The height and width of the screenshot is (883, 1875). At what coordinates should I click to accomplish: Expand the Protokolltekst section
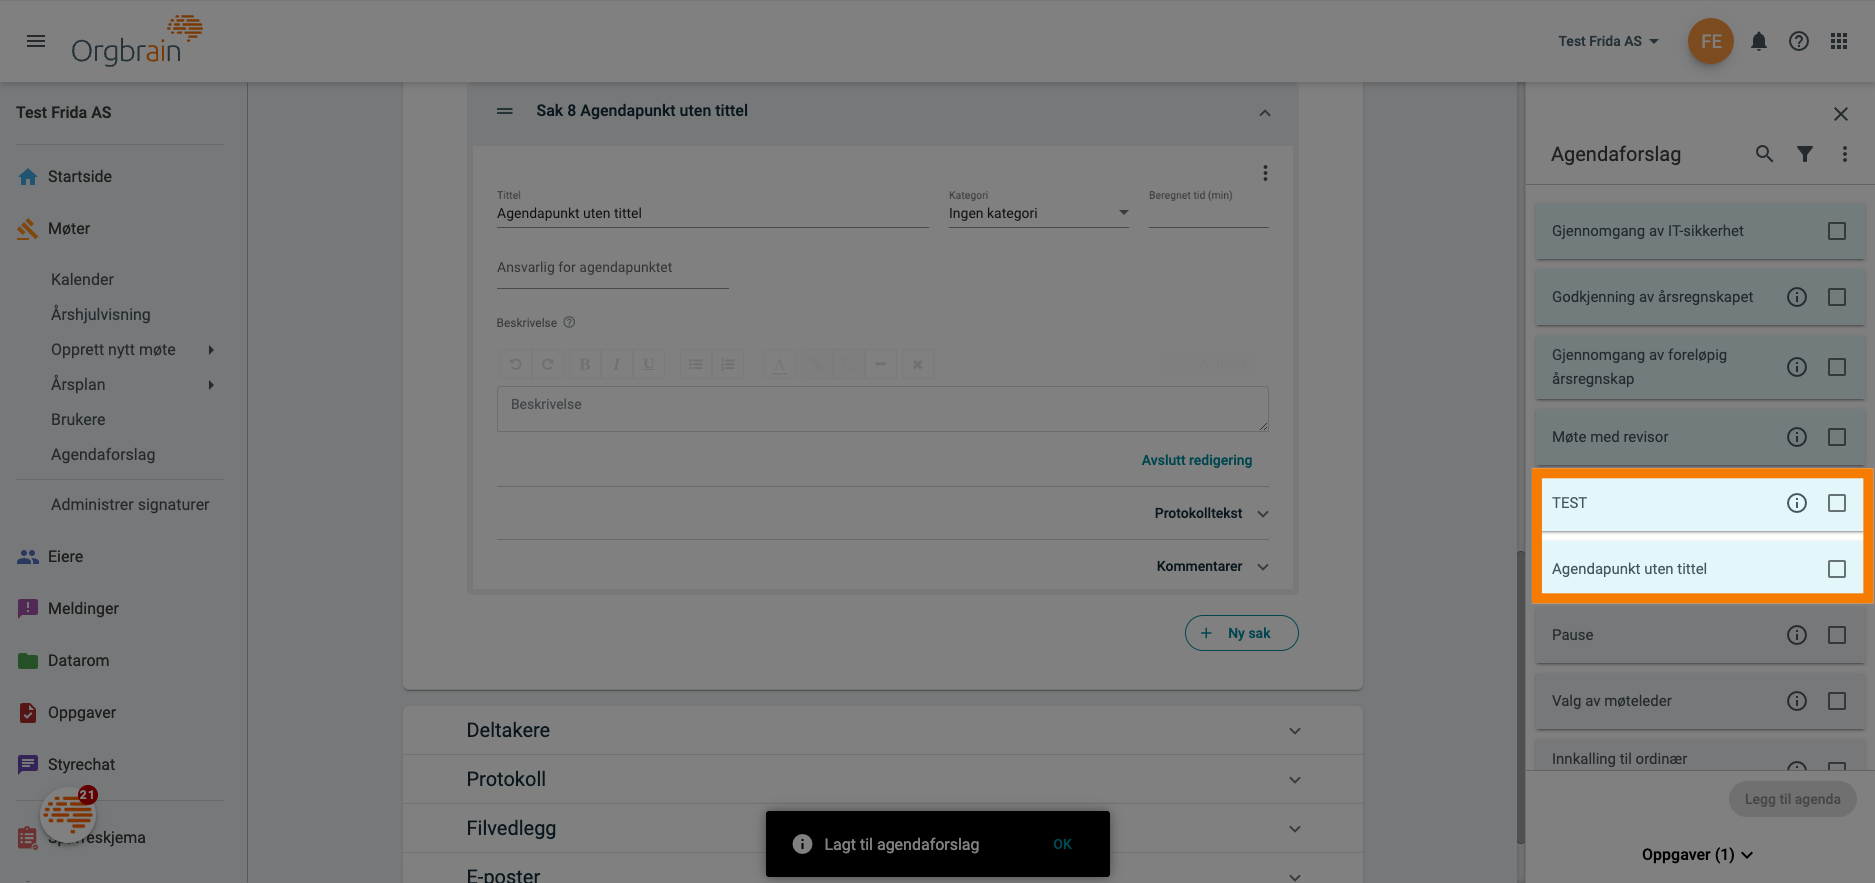(x=1211, y=513)
